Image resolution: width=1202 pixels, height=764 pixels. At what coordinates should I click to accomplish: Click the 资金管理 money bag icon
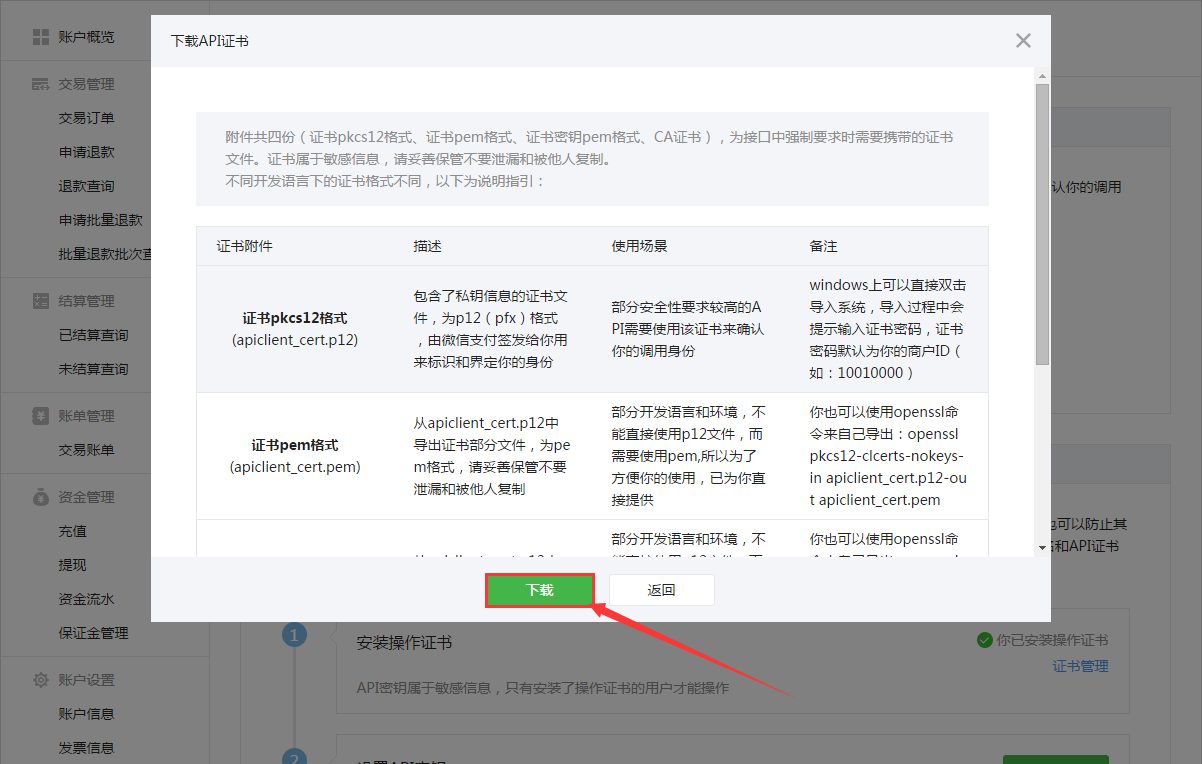point(41,497)
